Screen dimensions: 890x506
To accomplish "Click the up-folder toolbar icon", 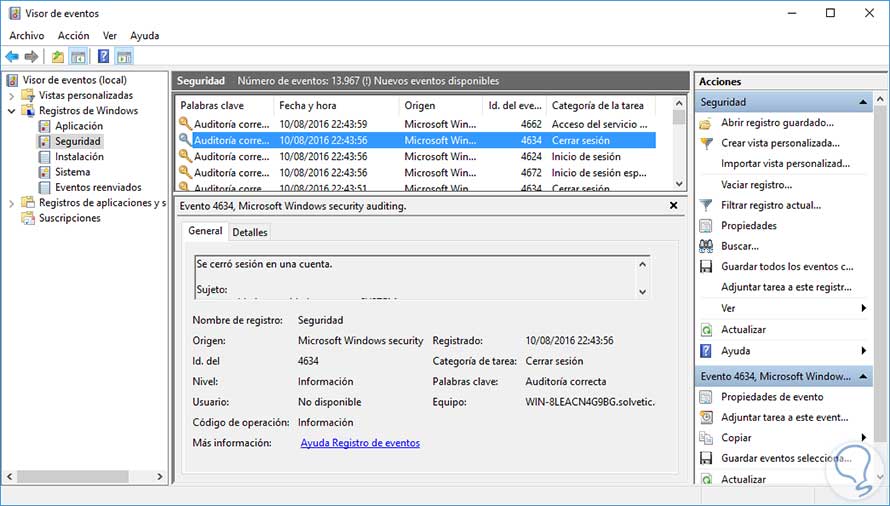I will [57, 57].
